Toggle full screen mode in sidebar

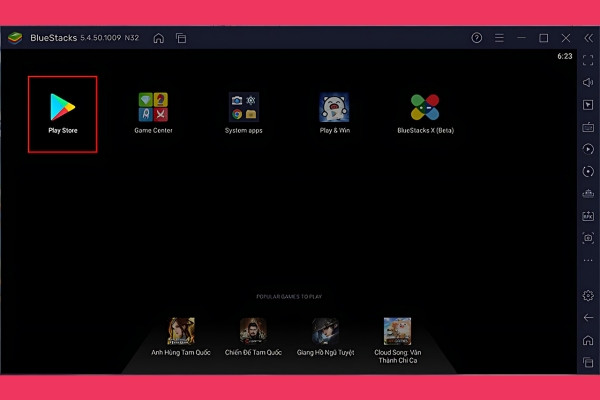(x=588, y=60)
